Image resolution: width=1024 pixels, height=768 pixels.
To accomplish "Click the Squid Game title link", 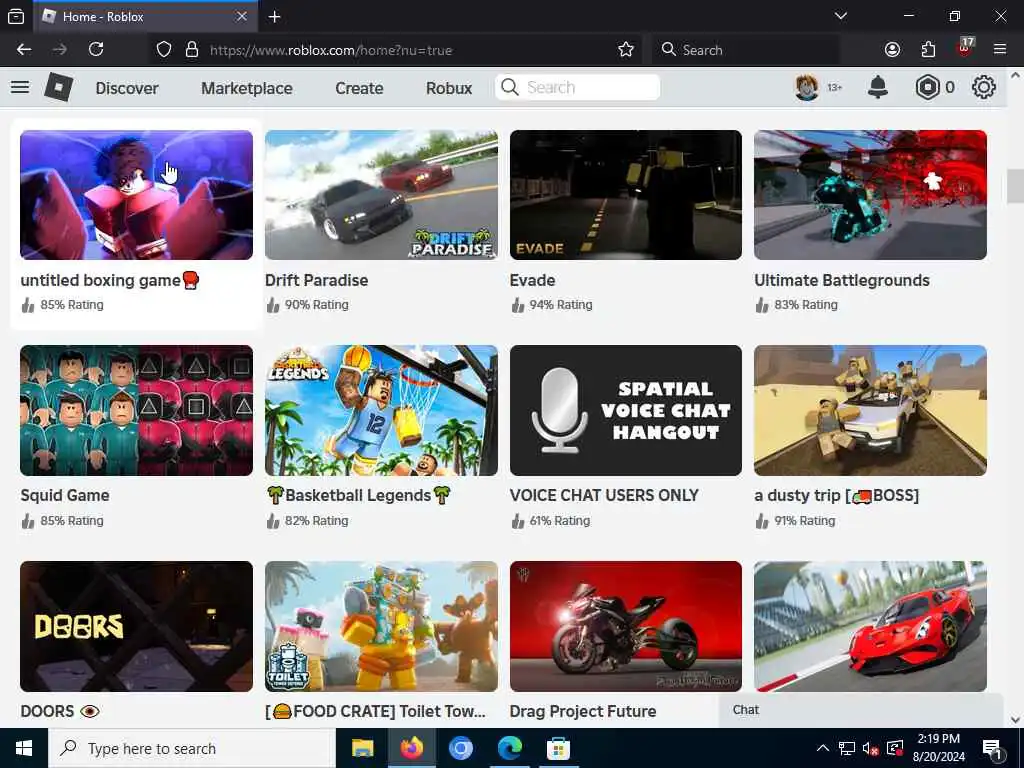I will click(x=65, y=496).
